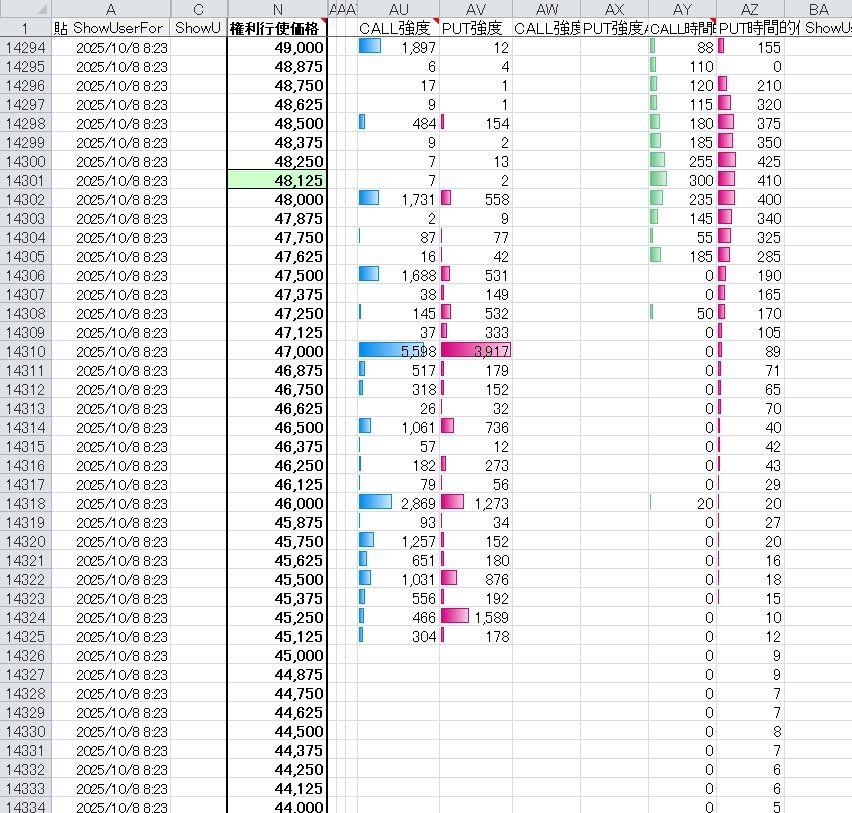Image resolution: width=852 pixels, height=813 pixels.
Task: Select the CALL強度 header cell
Action: coord(398,28)
